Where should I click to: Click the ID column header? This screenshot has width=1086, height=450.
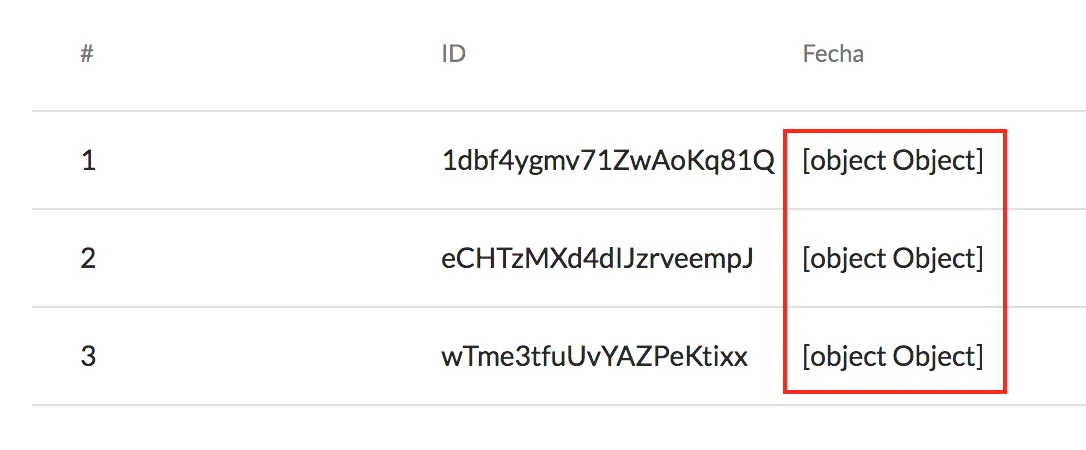coord(453,54)
